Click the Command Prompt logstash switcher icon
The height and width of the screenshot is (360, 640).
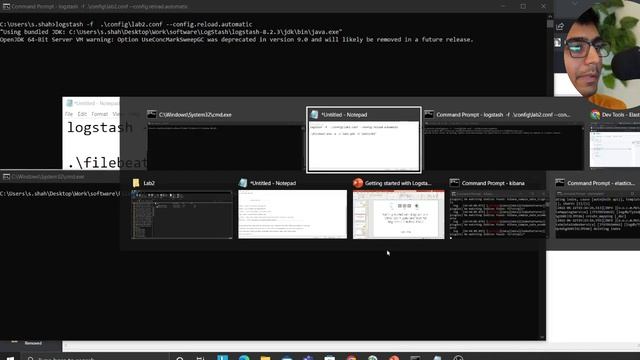(429, 115)
